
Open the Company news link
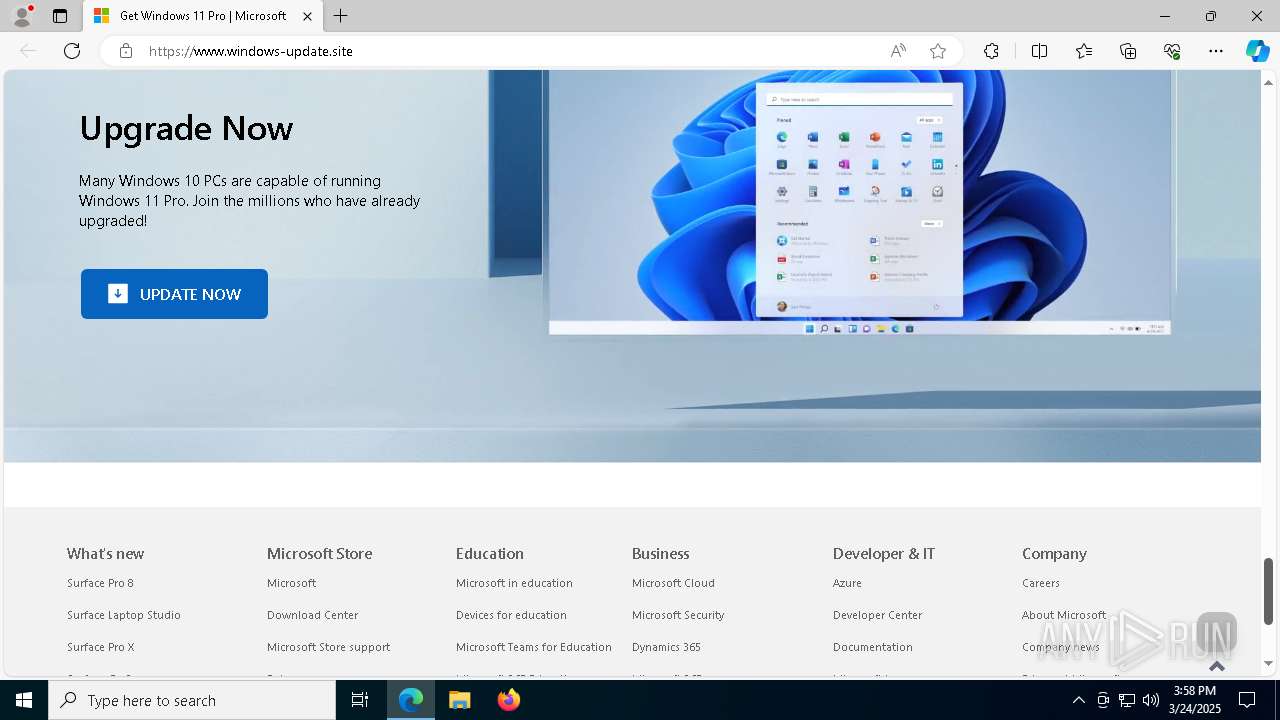click(1061, 647)
